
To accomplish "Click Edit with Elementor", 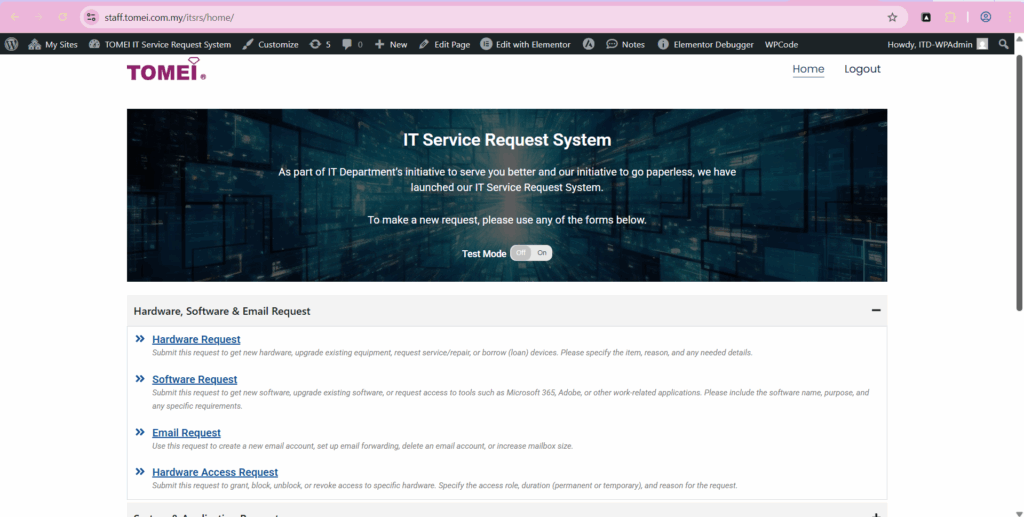I will pos(525,44).
